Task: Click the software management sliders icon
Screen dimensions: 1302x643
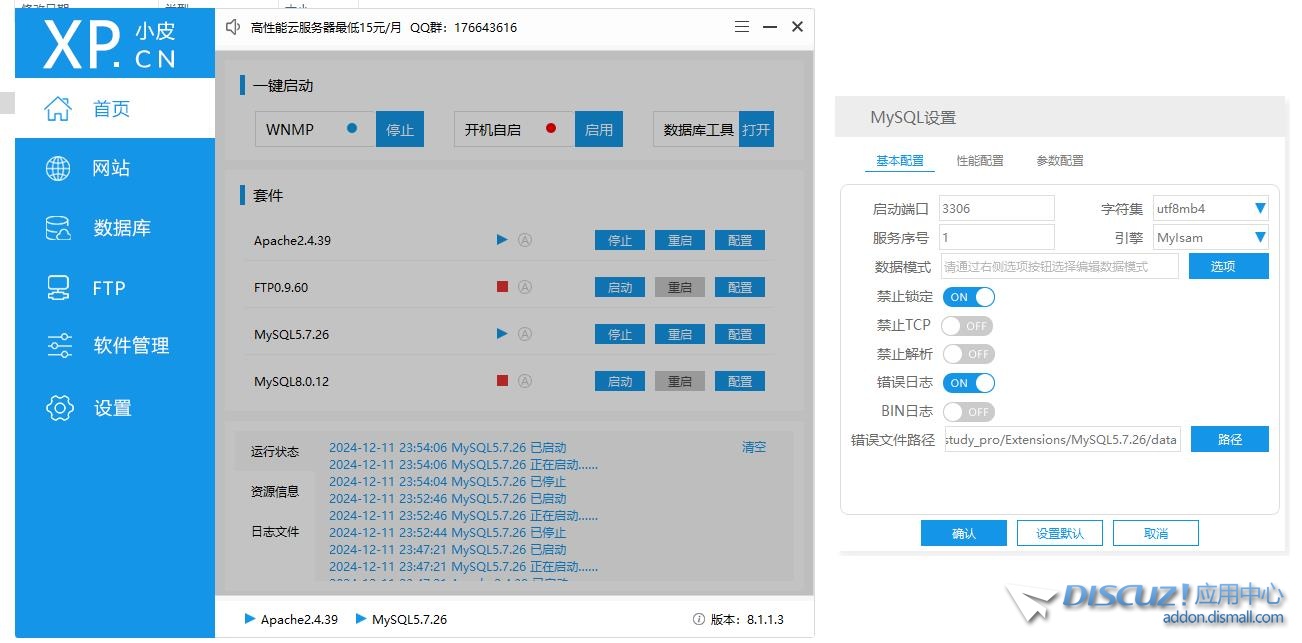Action: pos(59,346)
